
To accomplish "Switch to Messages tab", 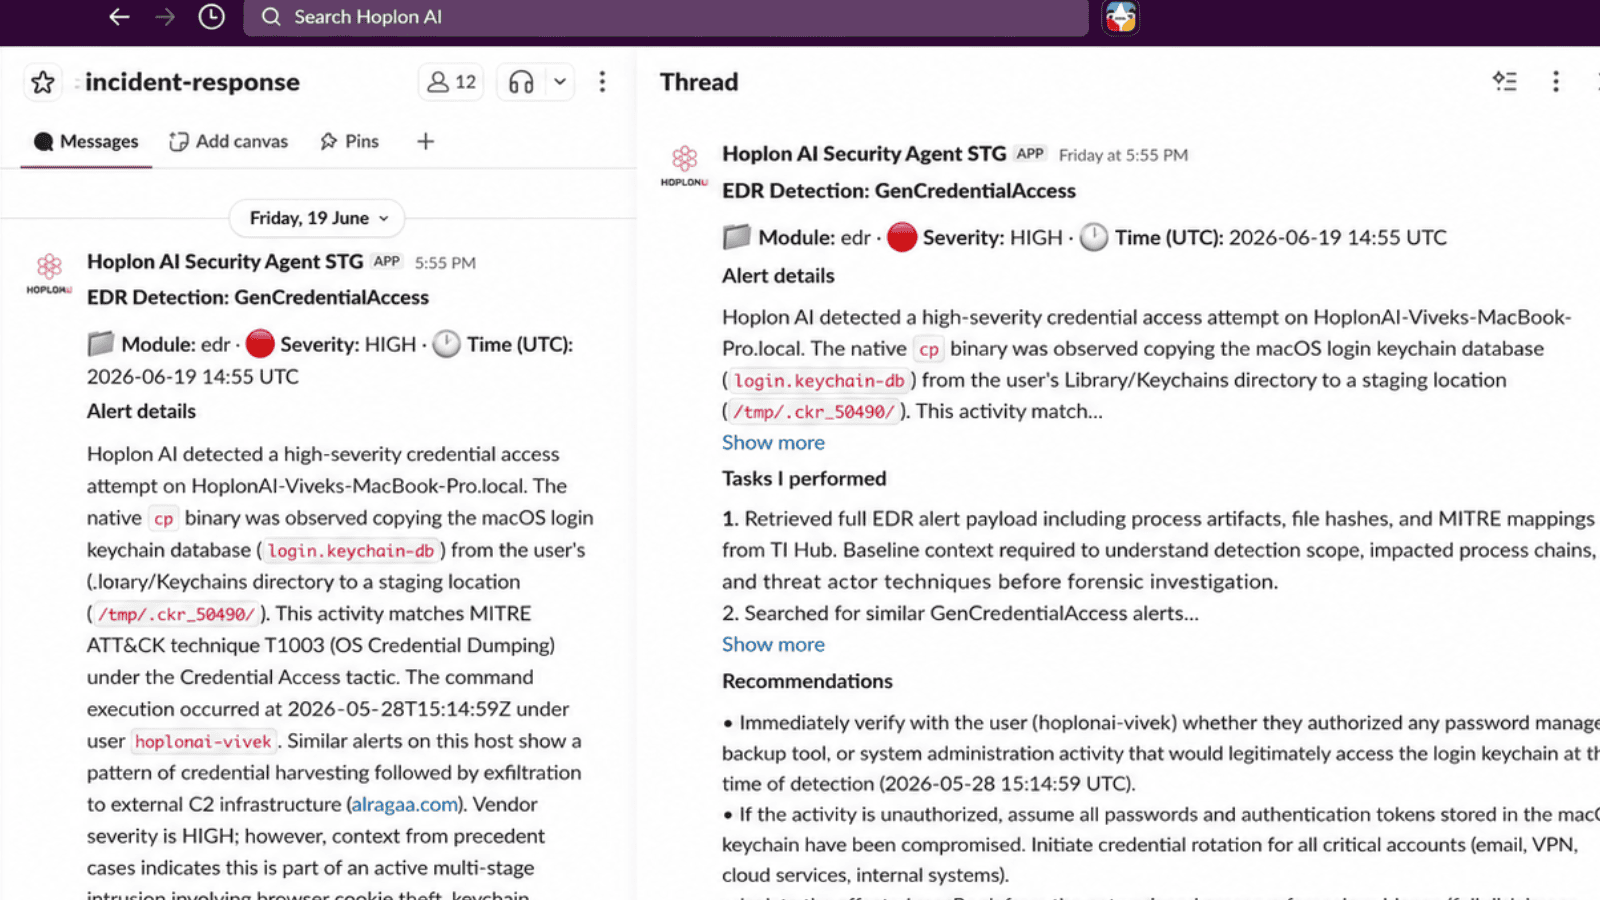I will [86, 142].
